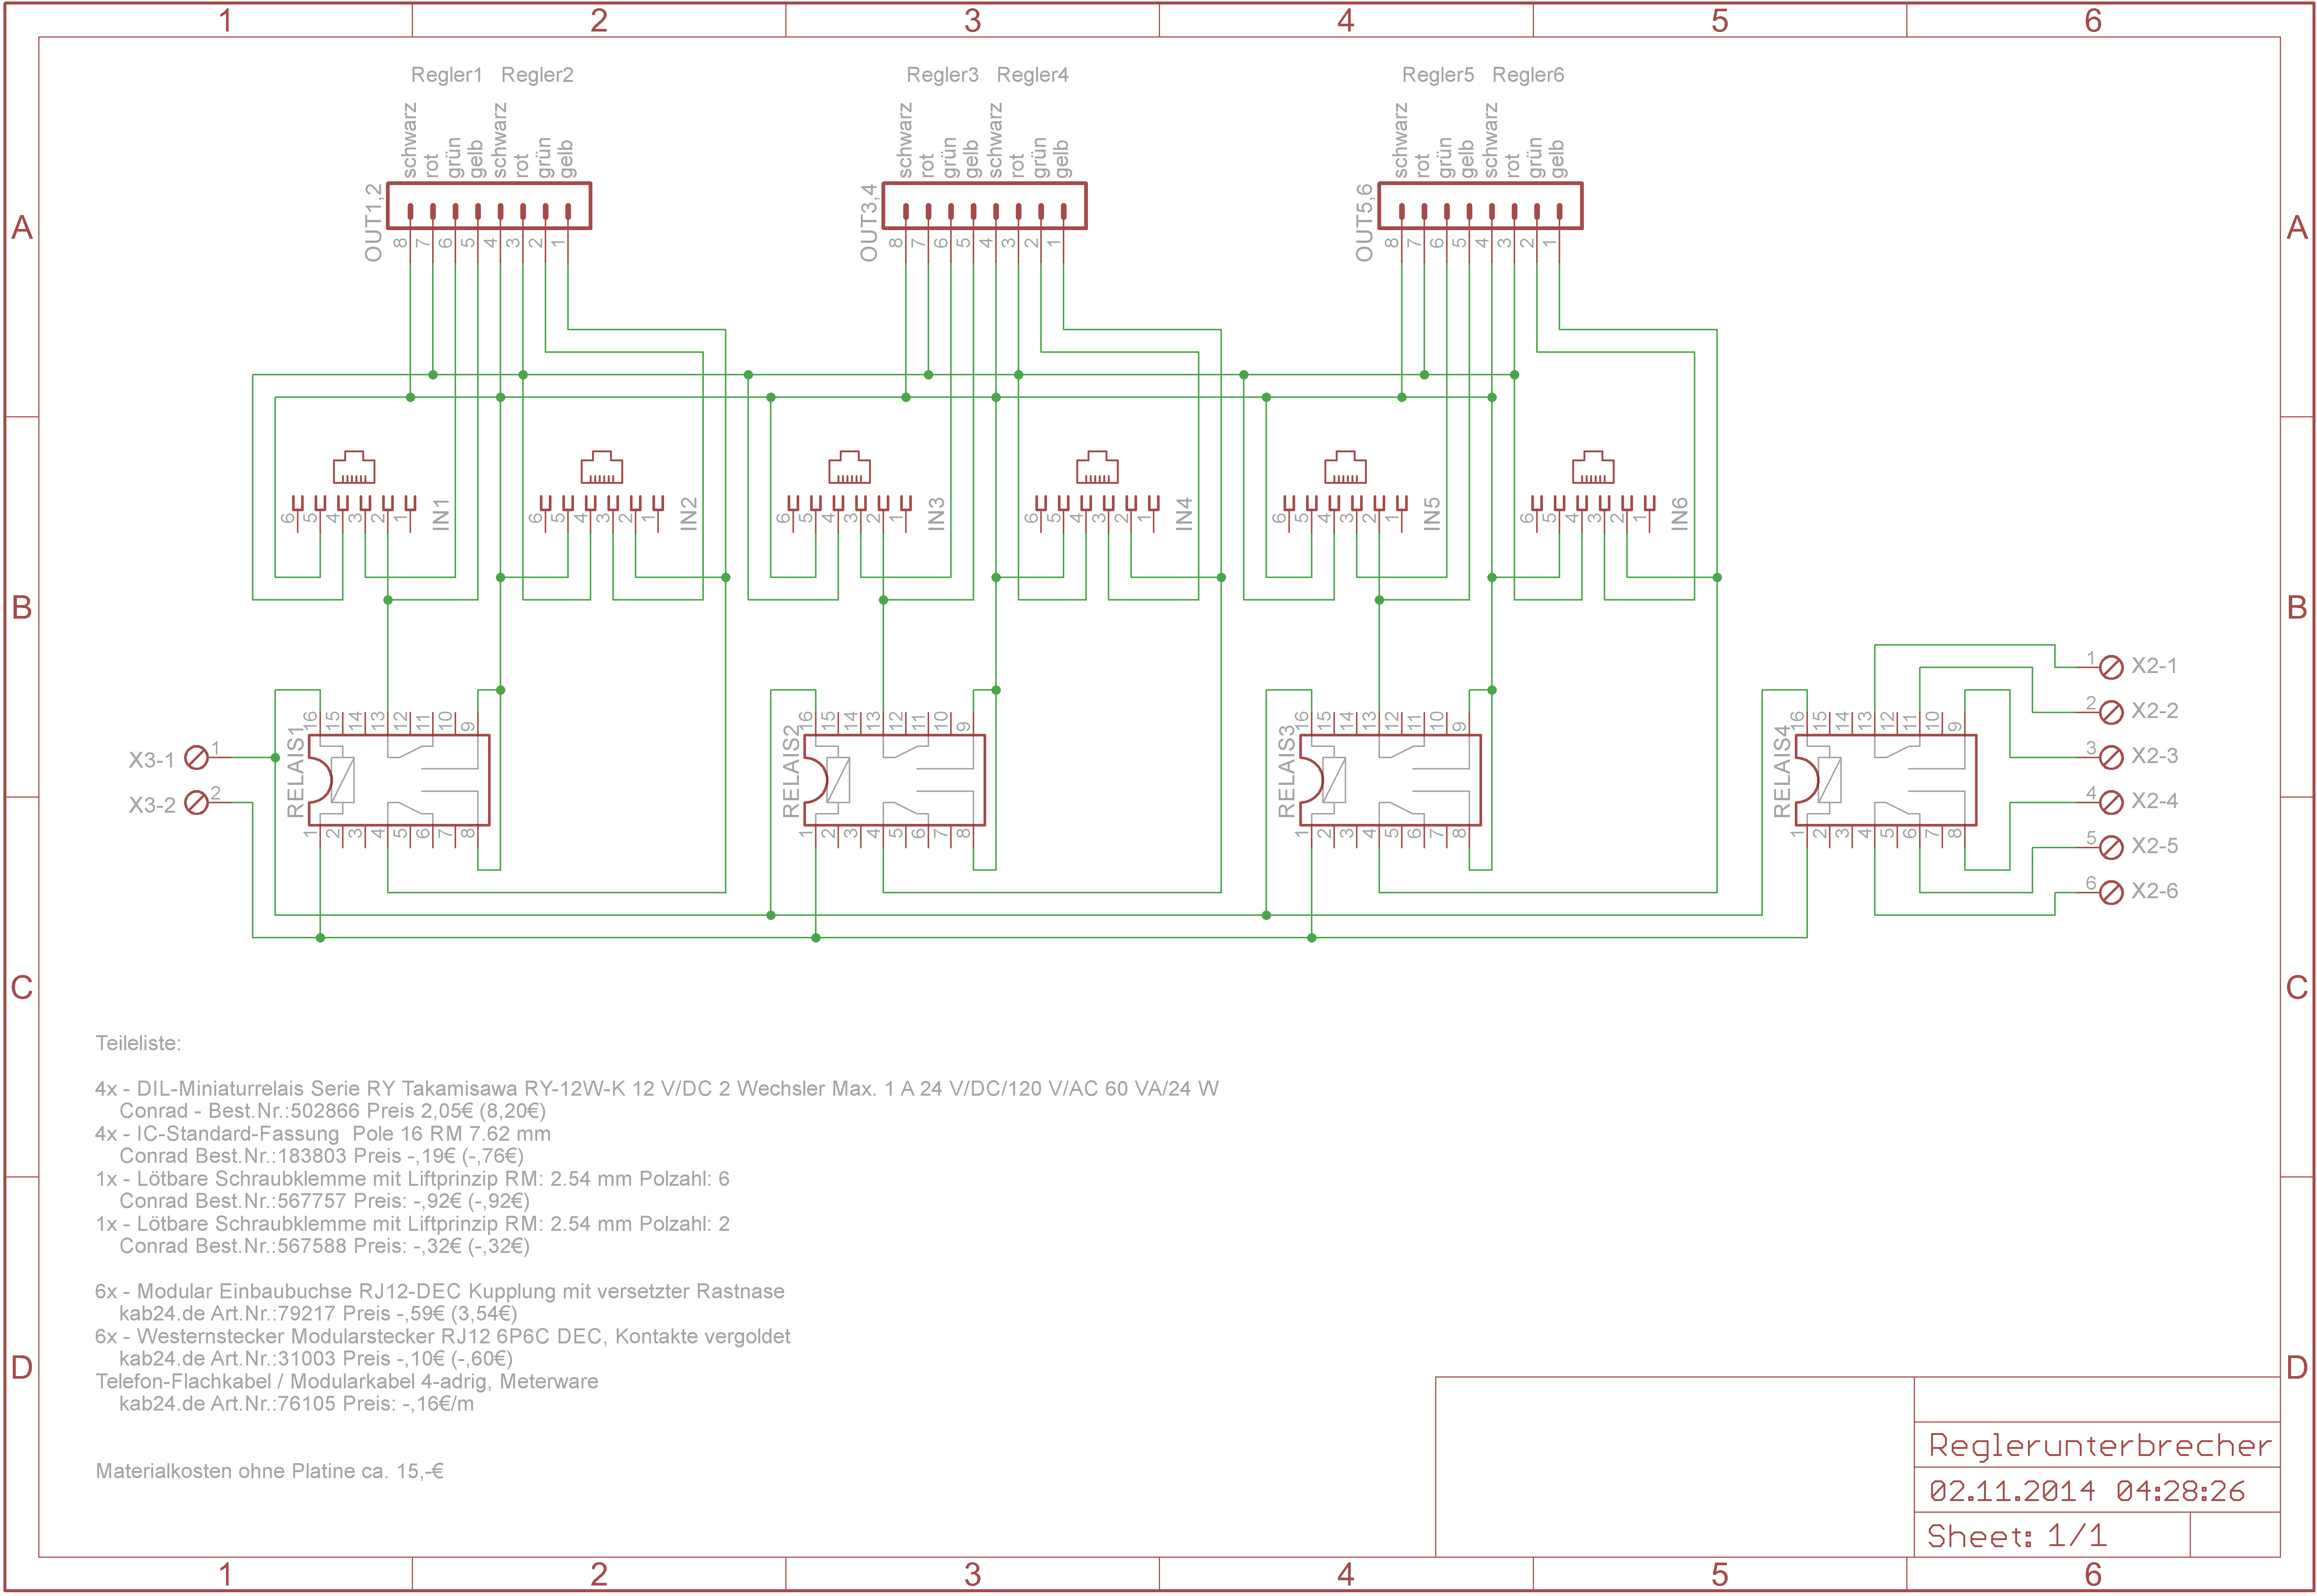Select the date '02.11.2014 04:28:26'
Viewport: 2317px width, 1596px height.
pos(2087,1491)
